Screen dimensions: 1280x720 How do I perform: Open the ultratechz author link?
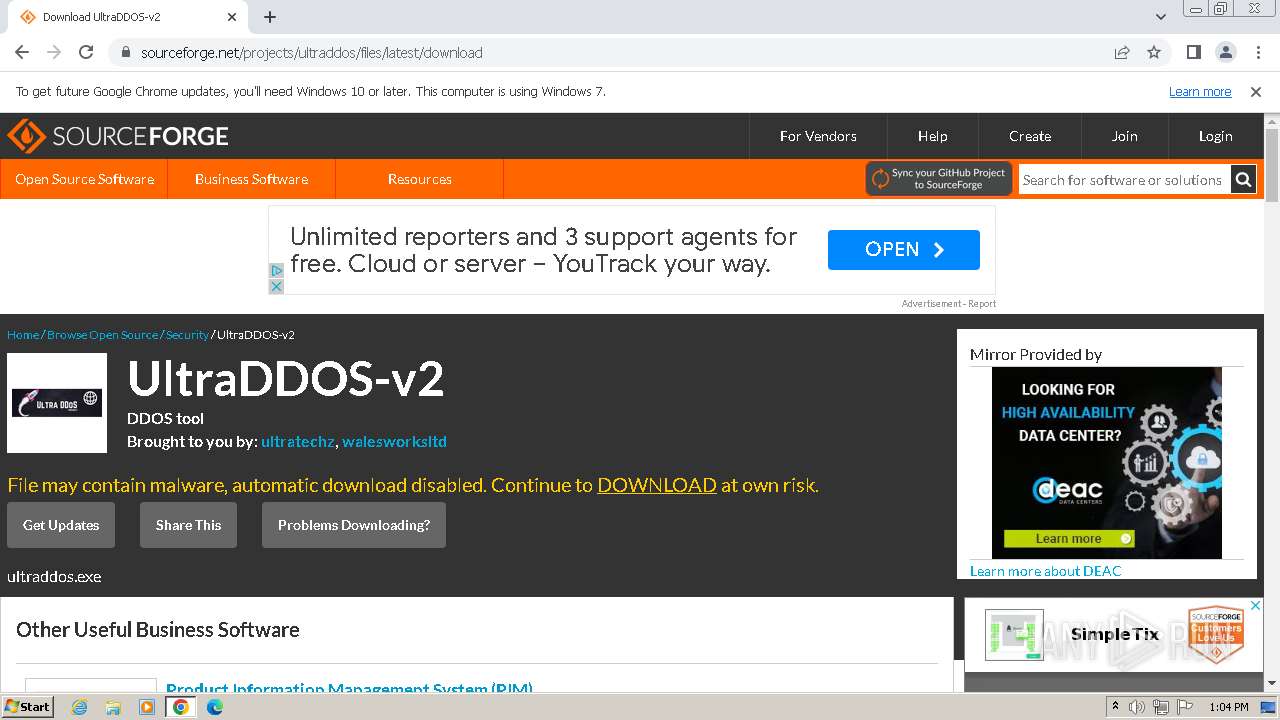(298, 441)
